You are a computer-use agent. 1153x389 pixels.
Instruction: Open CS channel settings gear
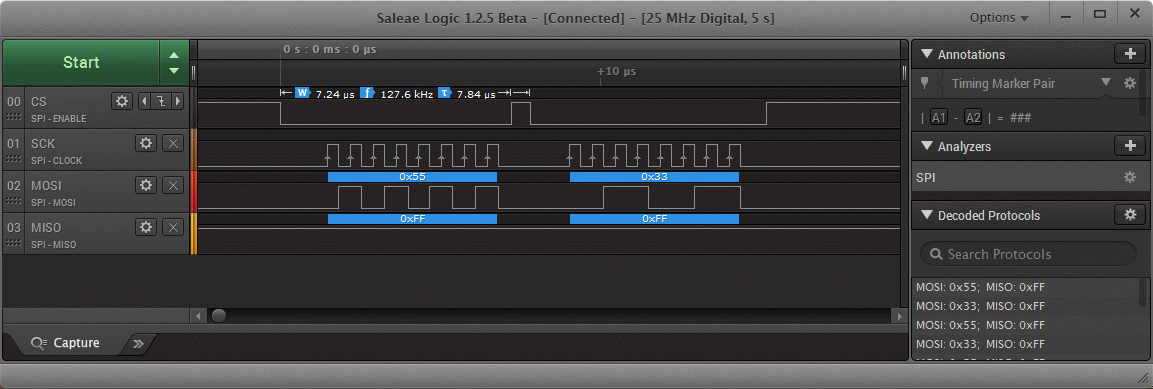(x=122, y=101)
